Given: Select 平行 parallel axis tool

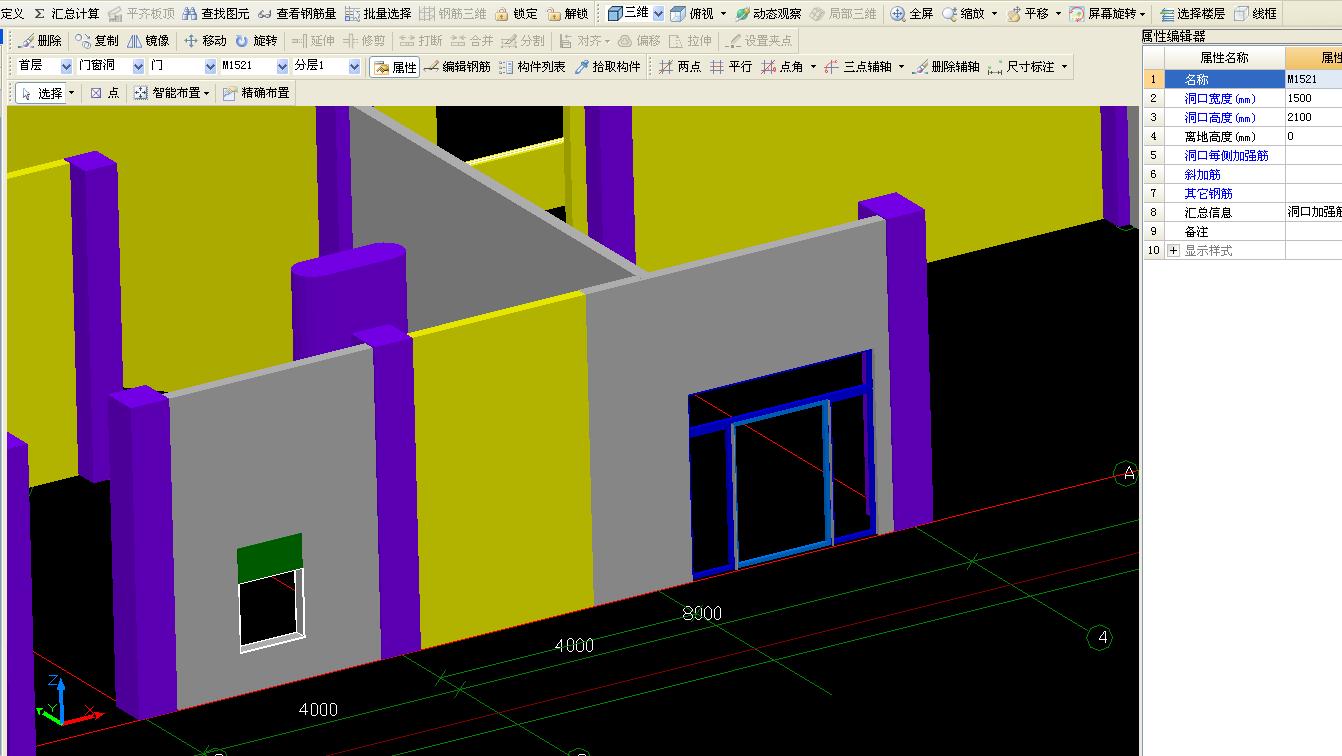Looking at the screenshot, I should (x=731, y=67).
